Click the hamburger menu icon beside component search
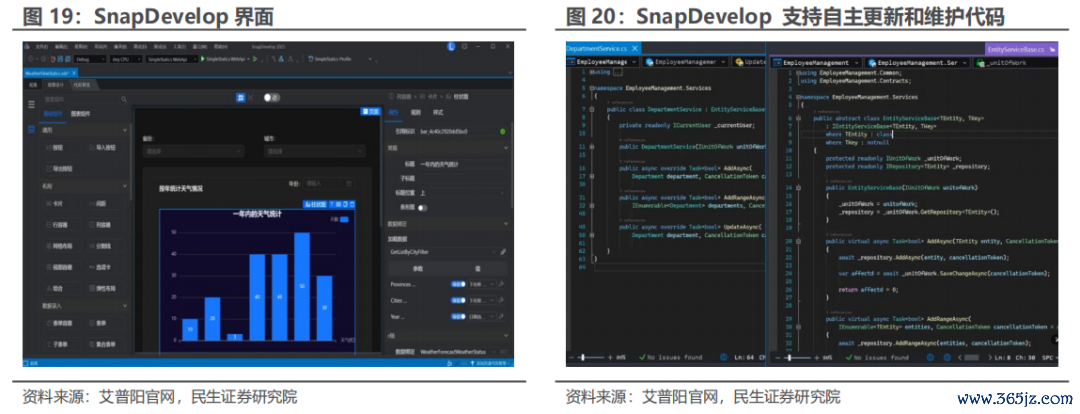 [31, 104]
